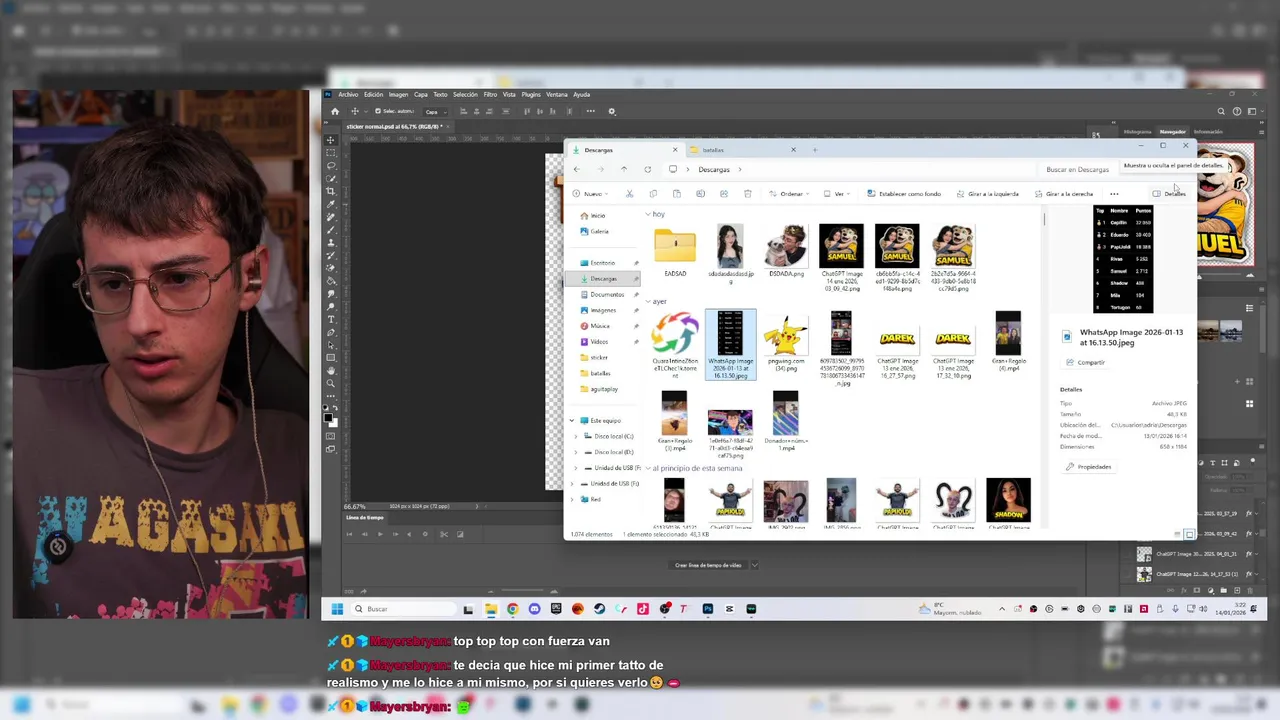Select the Hand tool
Viewport: 1280px width, 720px height.
click(x=331, y=370)
